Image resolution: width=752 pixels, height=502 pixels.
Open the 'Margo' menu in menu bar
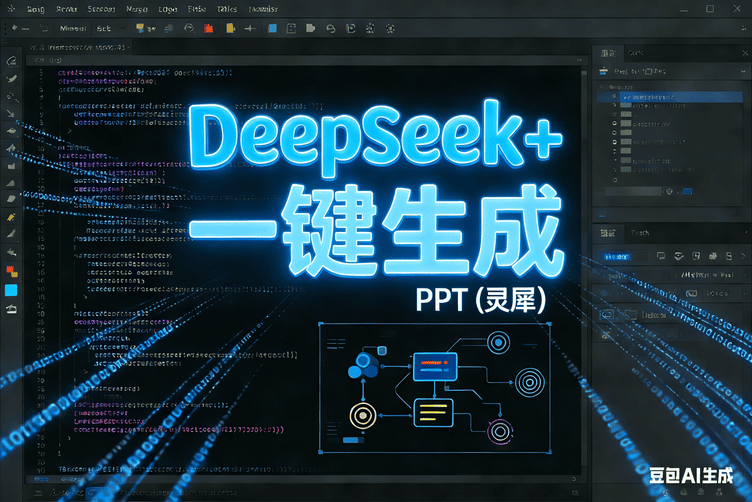click(x=137, y=9)
